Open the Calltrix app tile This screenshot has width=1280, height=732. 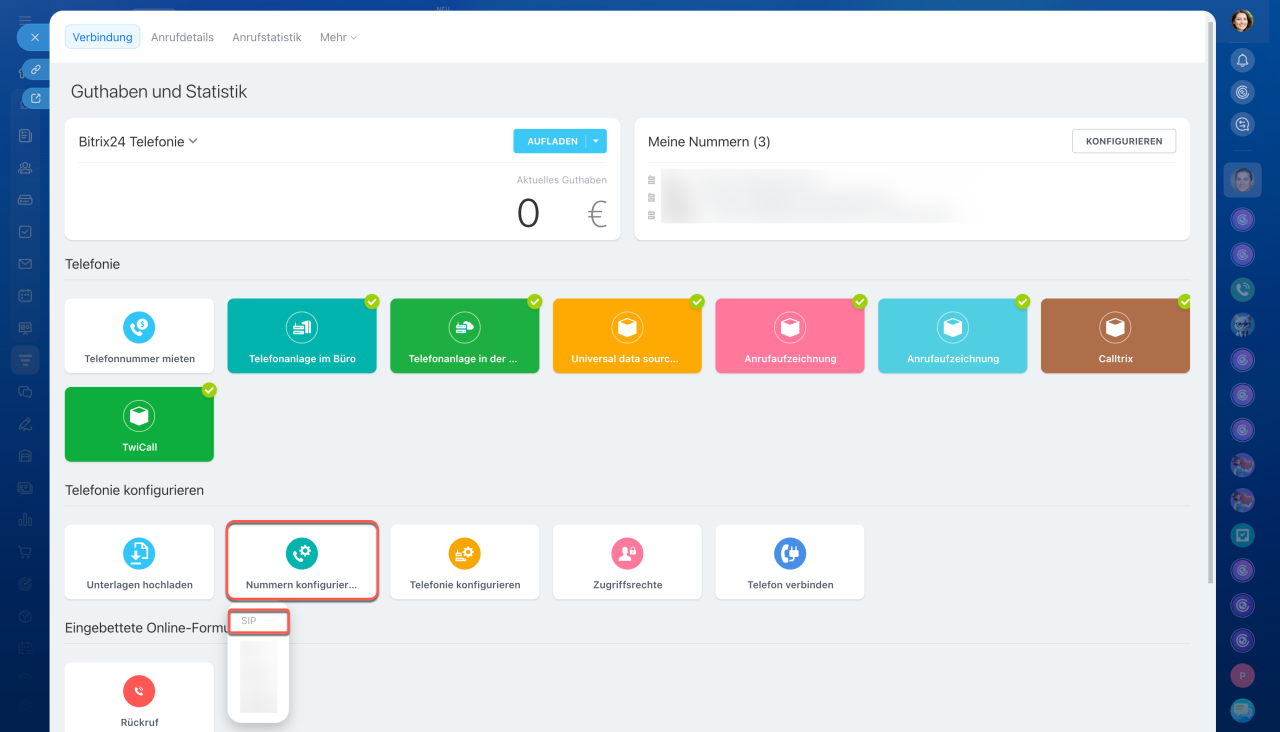coord(1115,336)
